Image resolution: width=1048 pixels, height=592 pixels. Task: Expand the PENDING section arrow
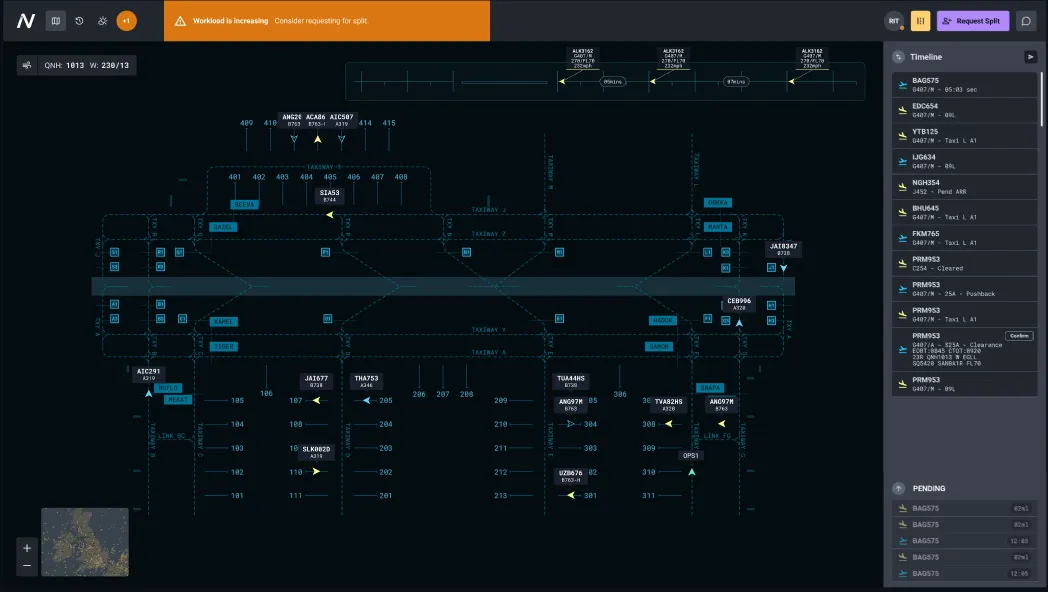click(x=898, y=489)
